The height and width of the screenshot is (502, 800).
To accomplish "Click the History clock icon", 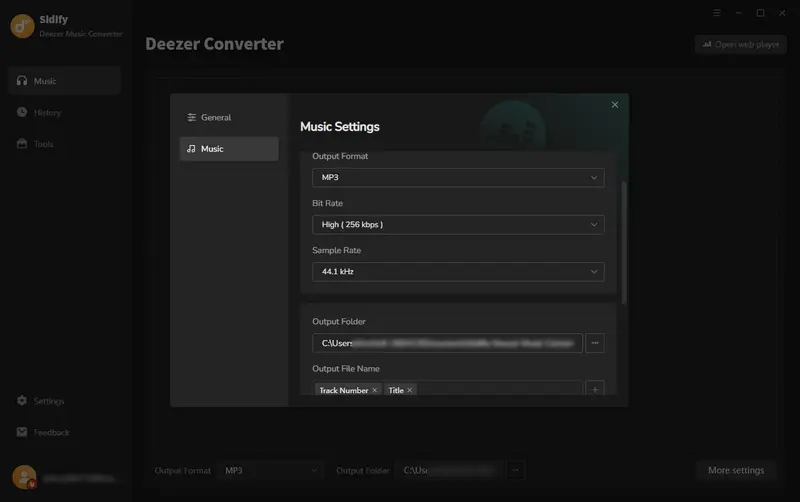I will (22, 112).
